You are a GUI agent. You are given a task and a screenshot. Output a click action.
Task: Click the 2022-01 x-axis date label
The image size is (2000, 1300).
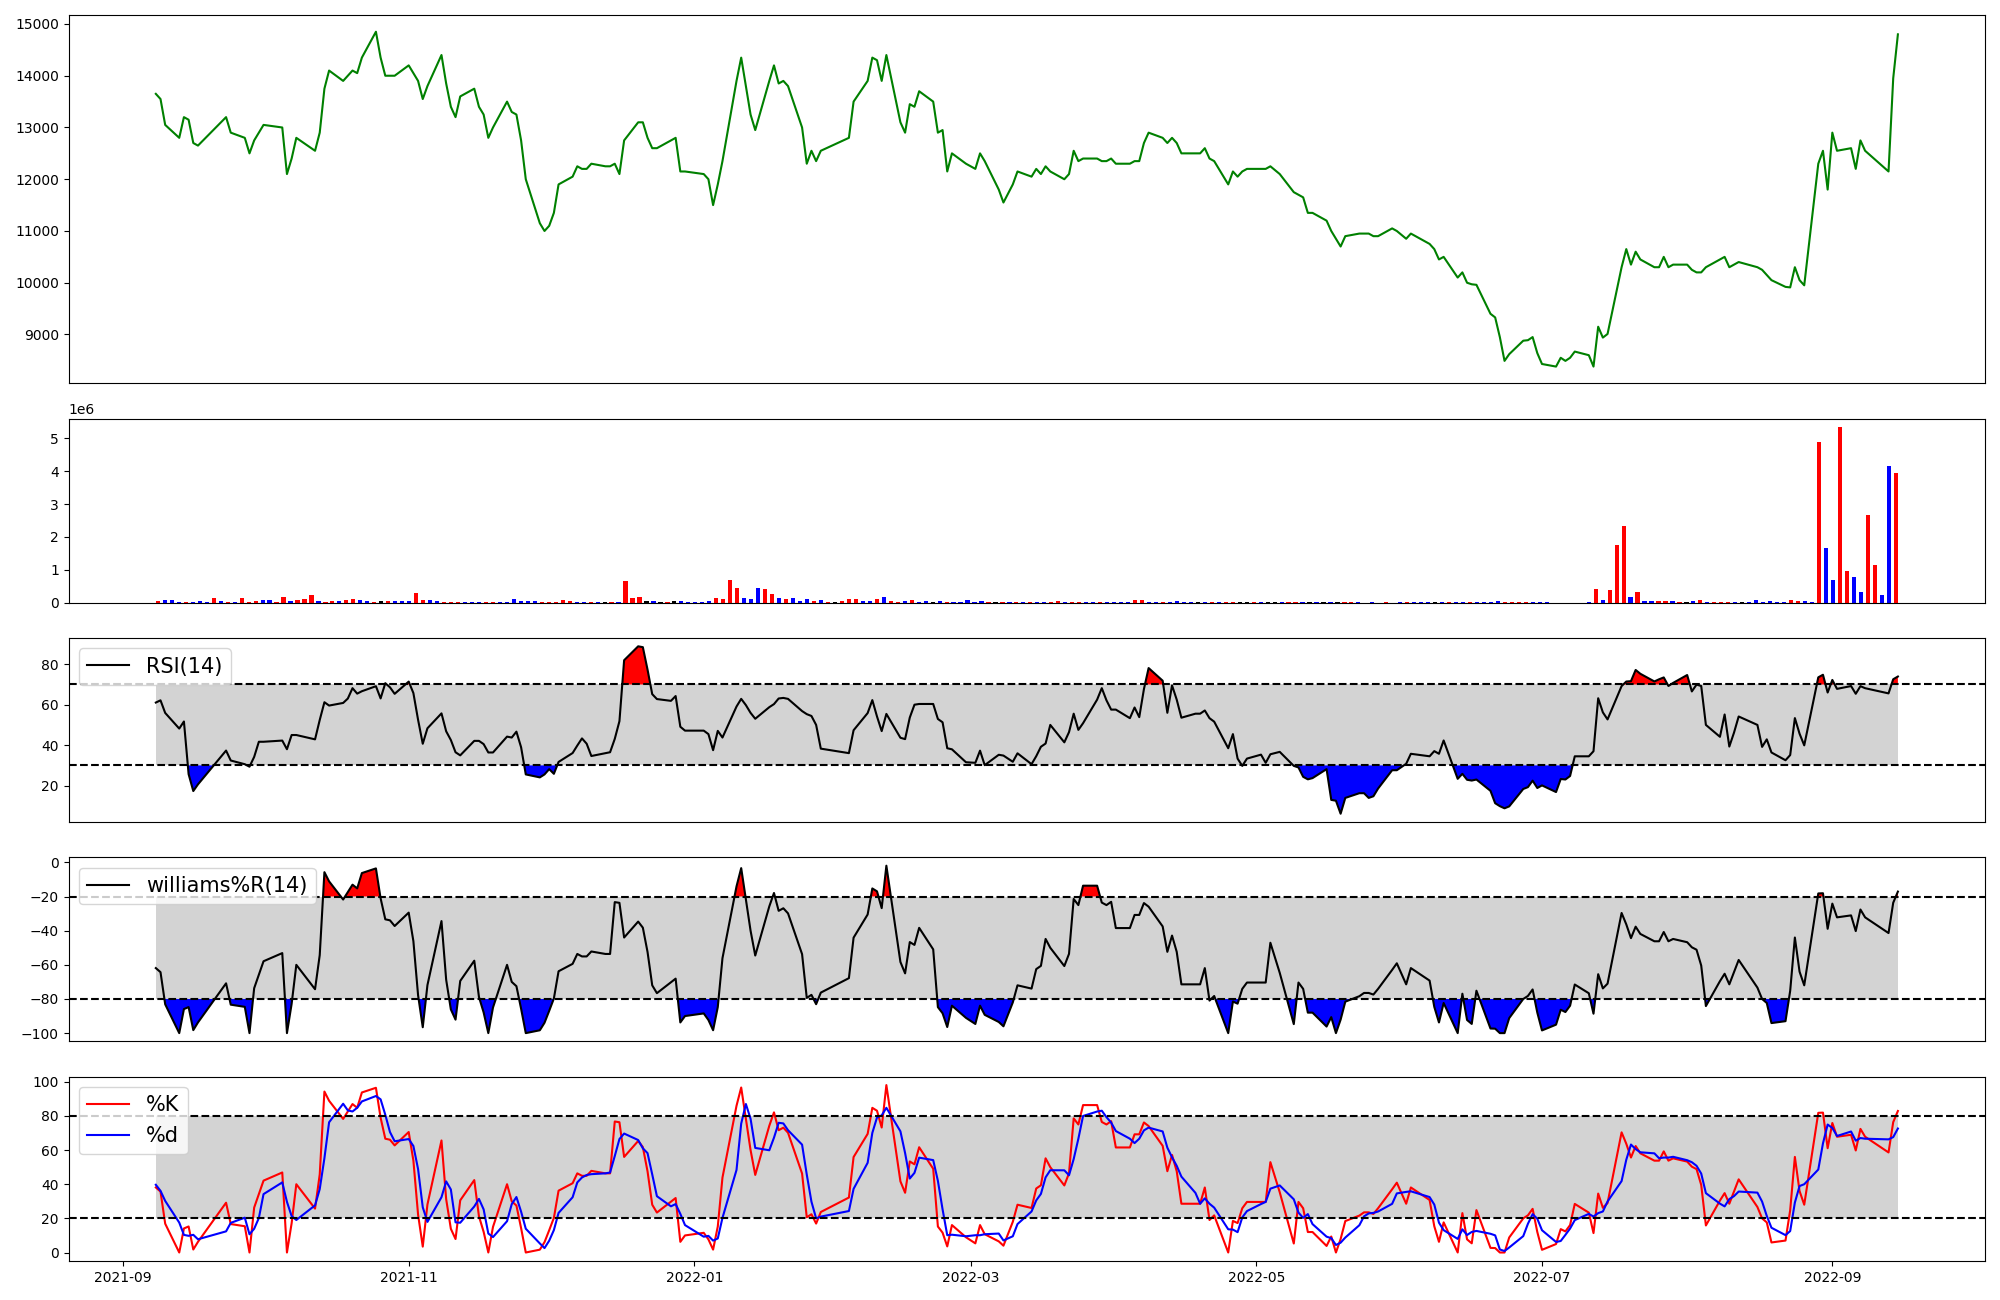coord(694,1277)
